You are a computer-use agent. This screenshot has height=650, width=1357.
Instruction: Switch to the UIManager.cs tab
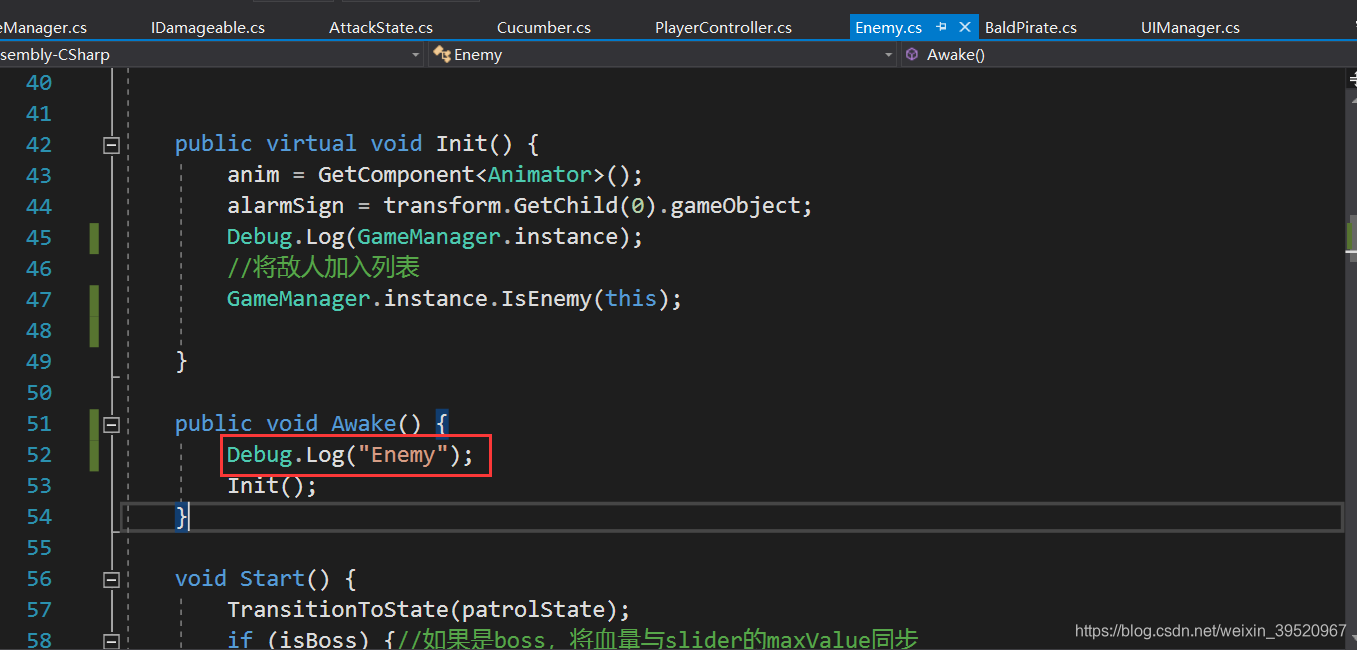pyautogui.click(x=1190, y=27)
